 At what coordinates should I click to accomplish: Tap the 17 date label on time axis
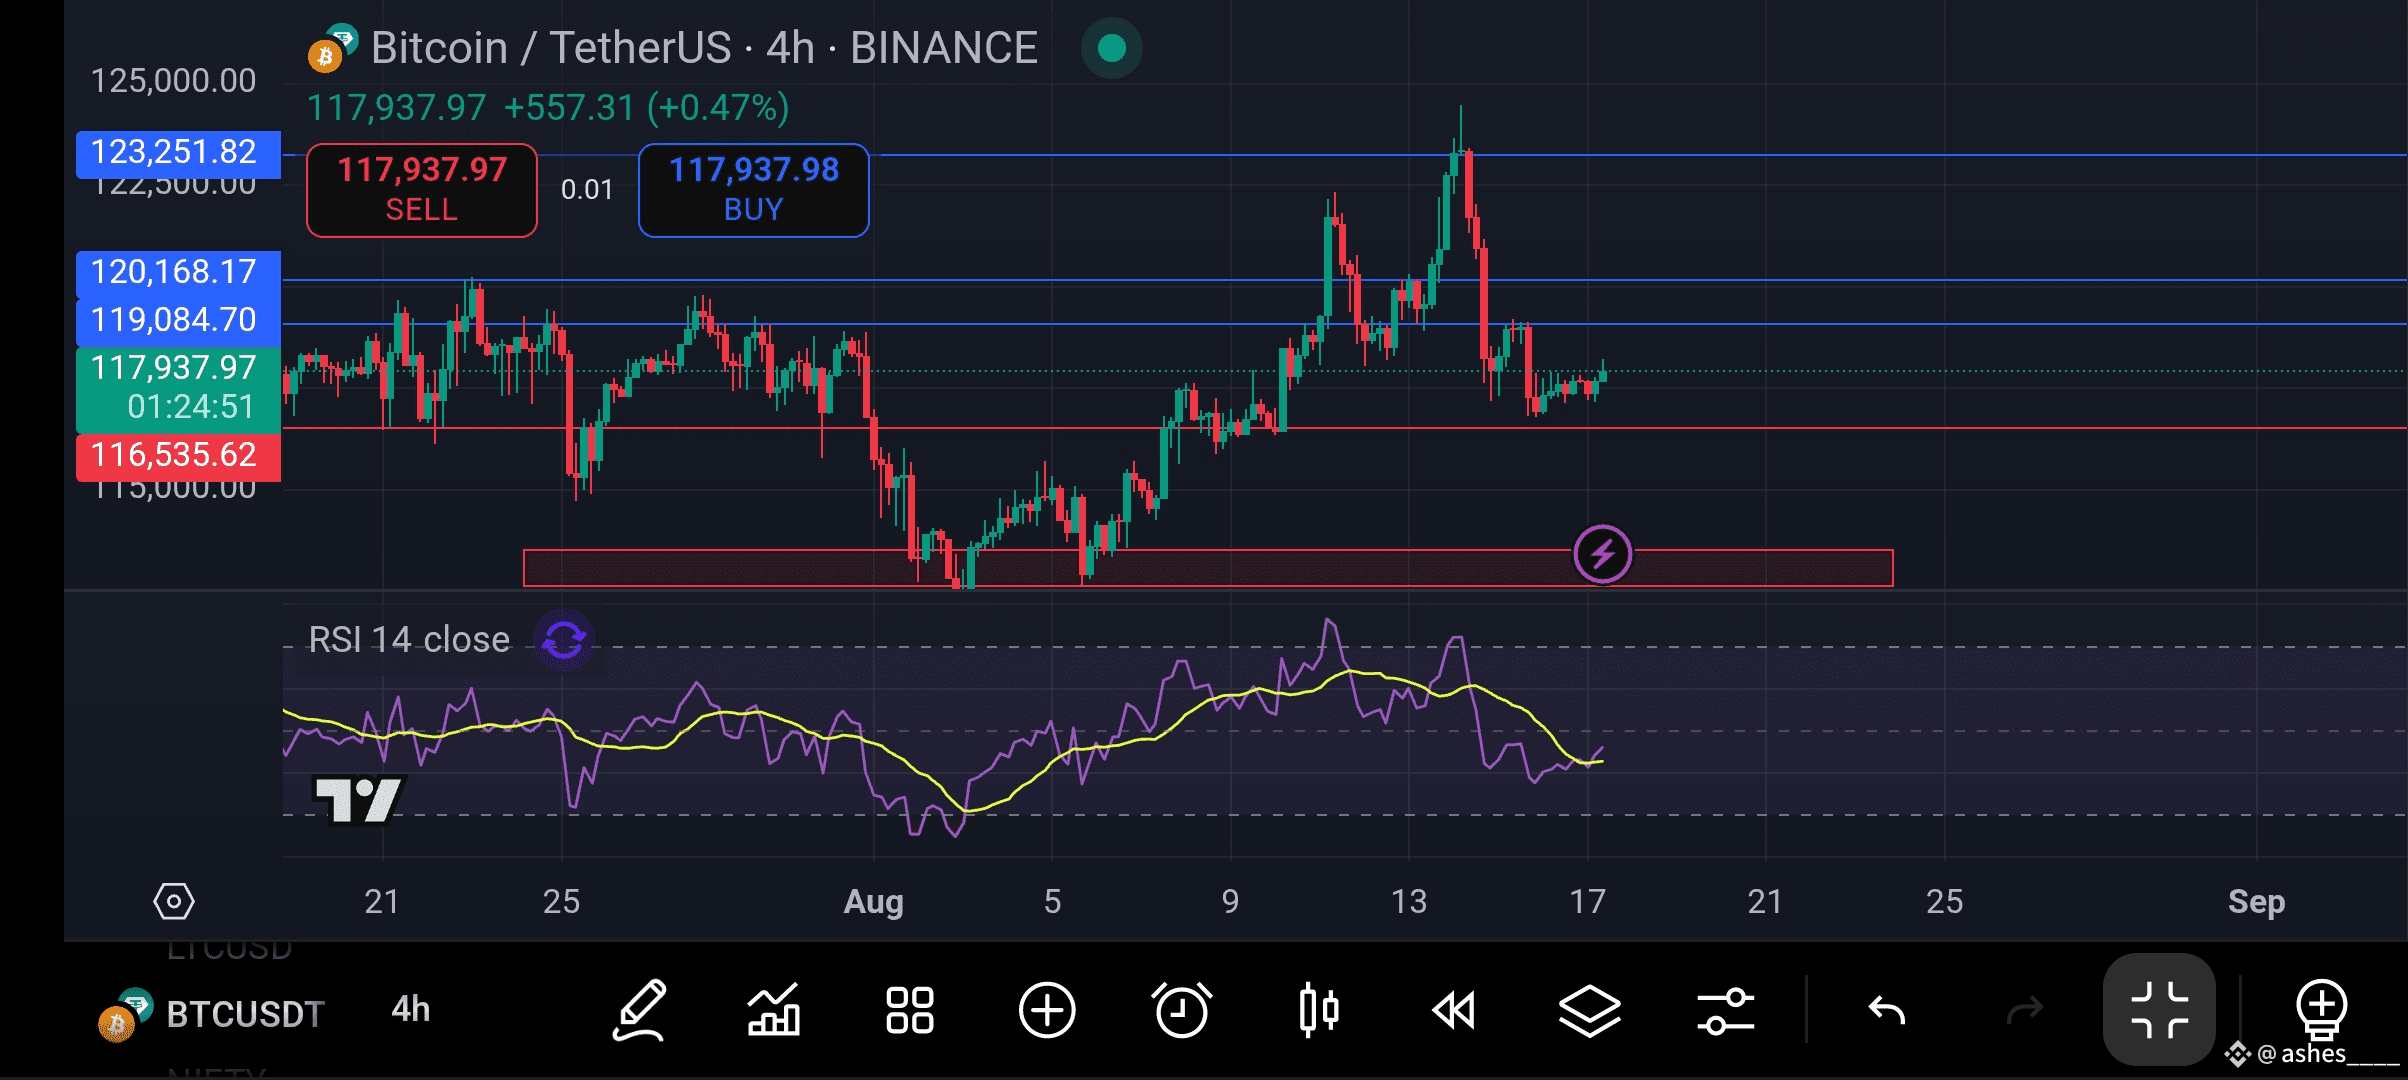[1587, 902]
